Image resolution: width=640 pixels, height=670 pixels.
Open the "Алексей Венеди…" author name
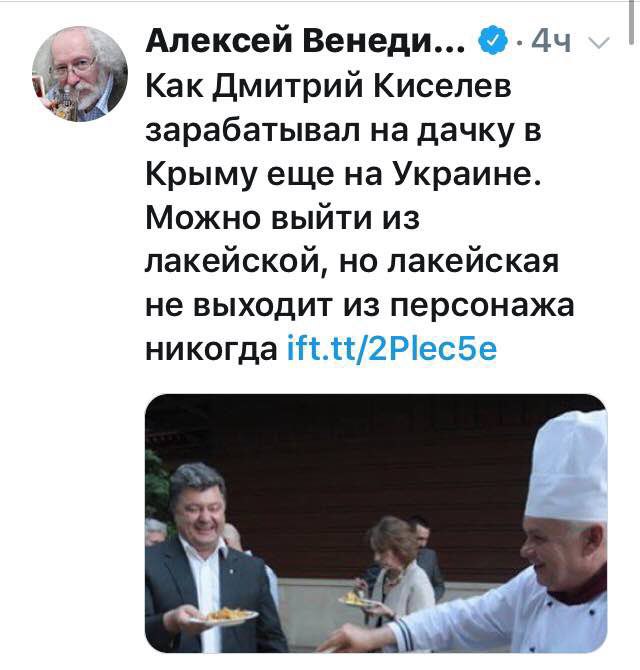tap(305, 41)
